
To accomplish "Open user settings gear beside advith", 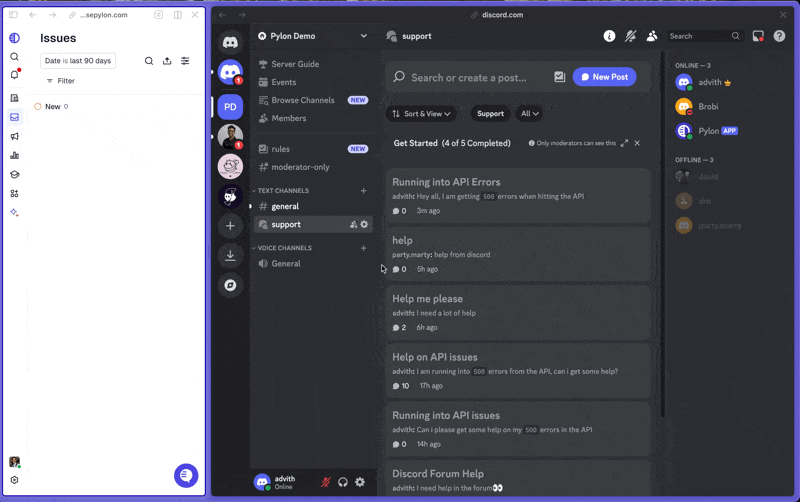I will point(360,482).
